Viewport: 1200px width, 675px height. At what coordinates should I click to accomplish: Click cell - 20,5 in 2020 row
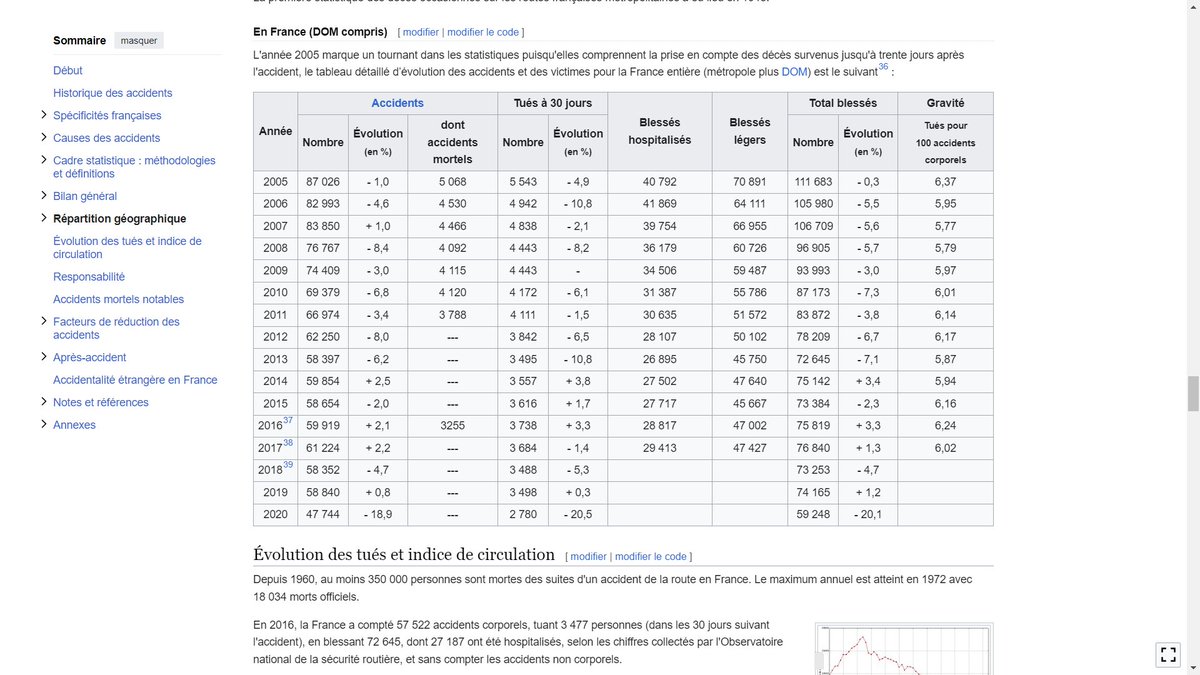578,514
